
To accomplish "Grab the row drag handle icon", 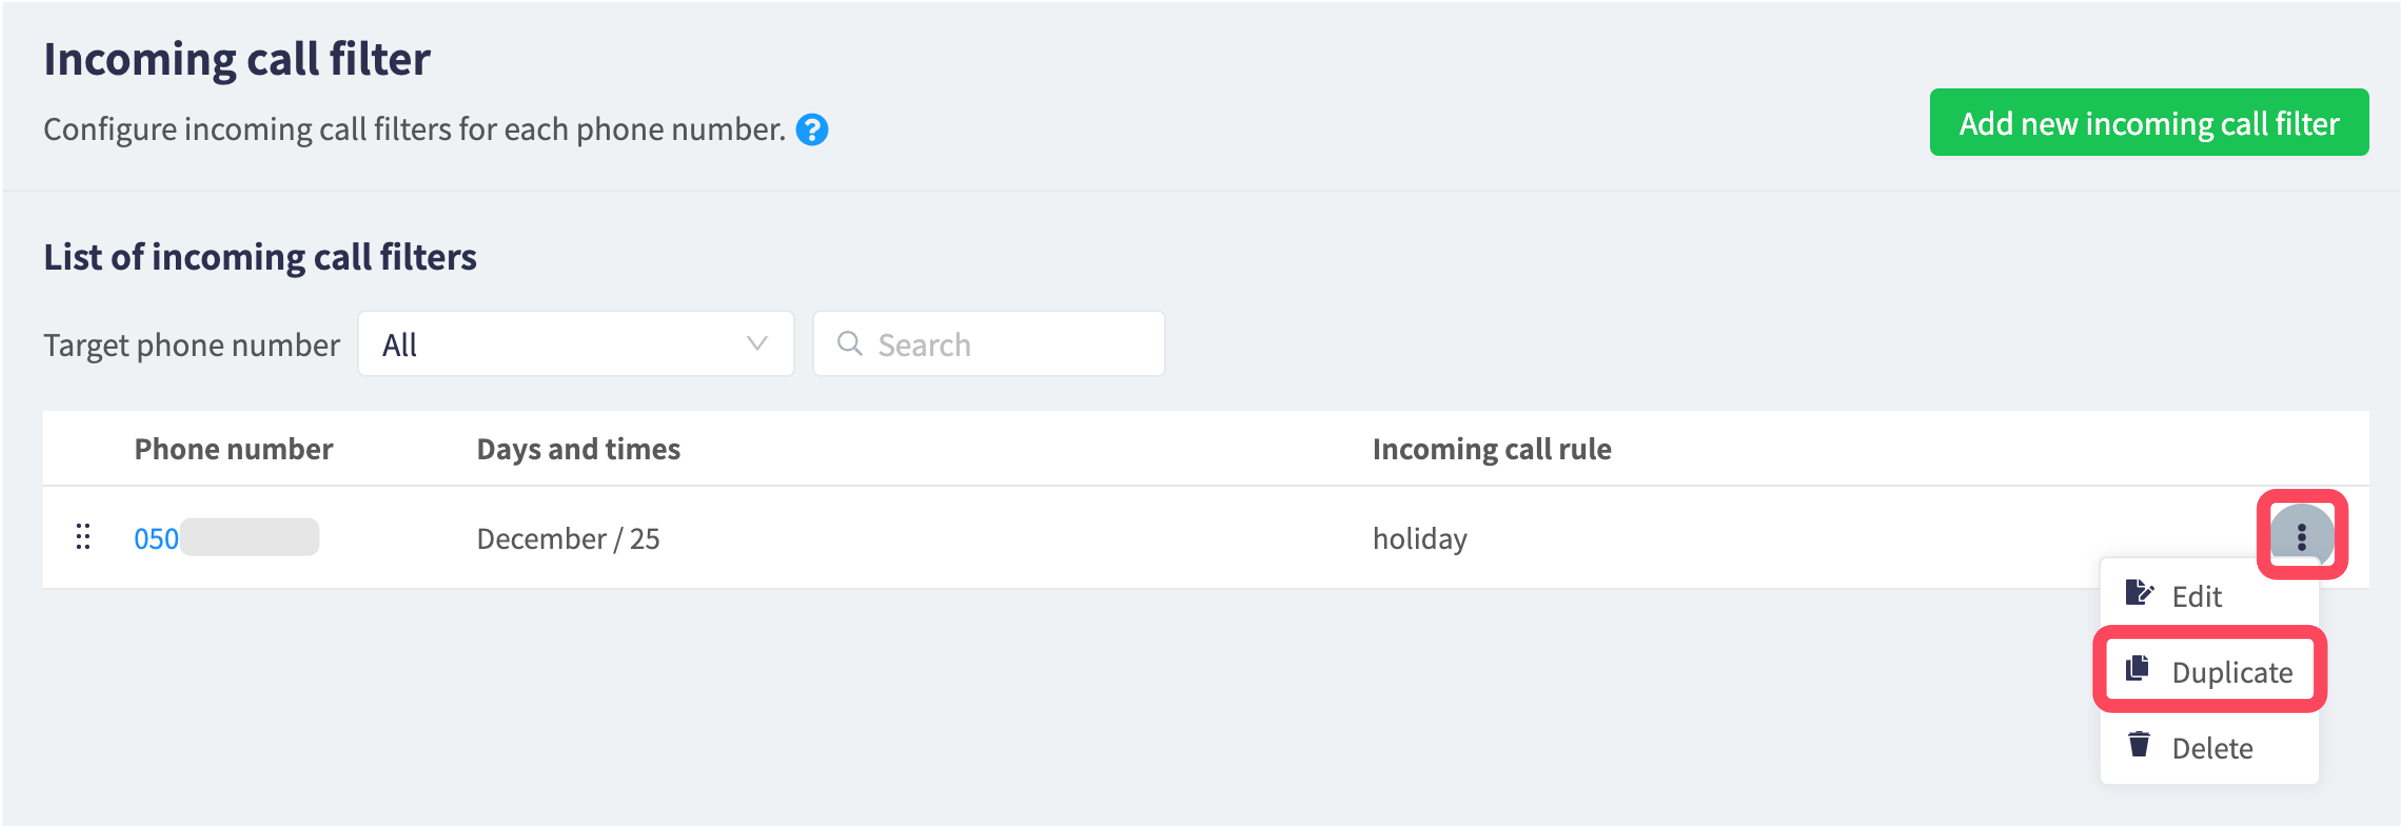I will [83, 537].
